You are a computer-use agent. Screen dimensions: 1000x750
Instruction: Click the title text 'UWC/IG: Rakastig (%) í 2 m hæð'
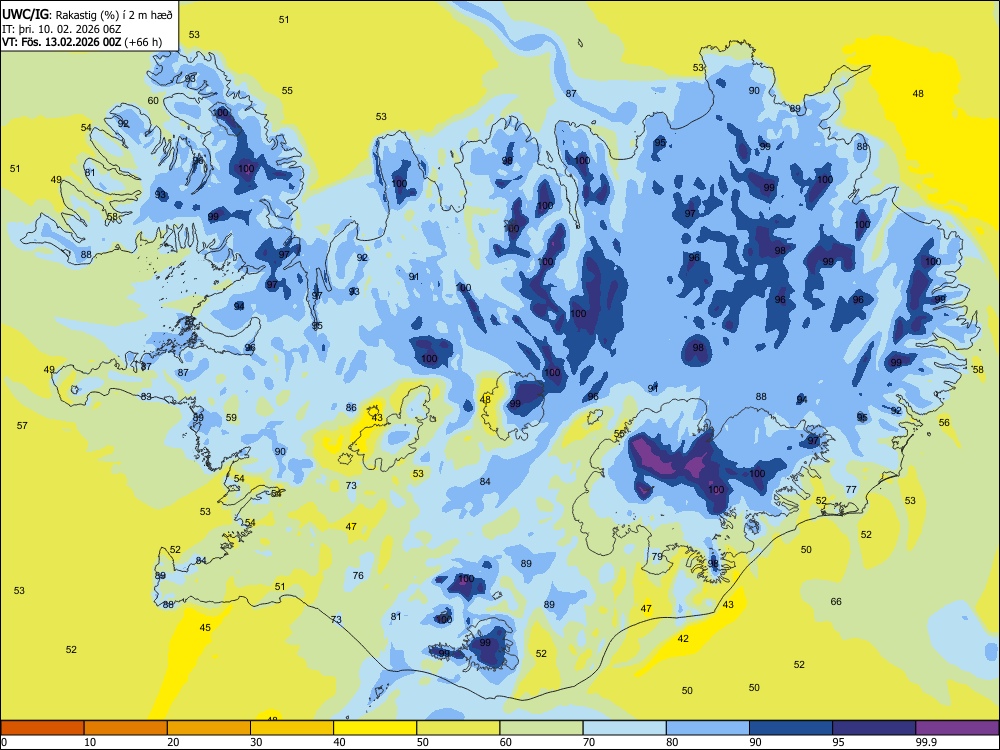pos(87,14)
